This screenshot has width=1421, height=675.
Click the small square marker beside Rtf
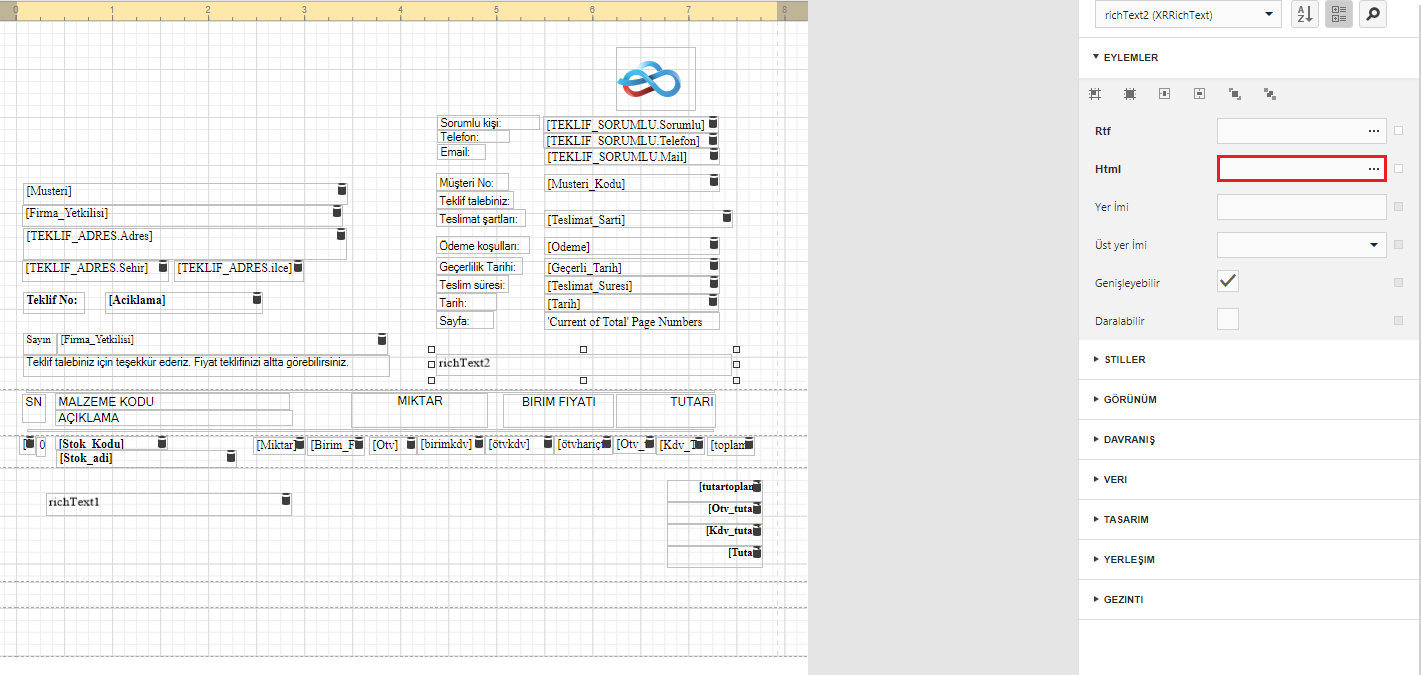click(x=1398, y=131)
